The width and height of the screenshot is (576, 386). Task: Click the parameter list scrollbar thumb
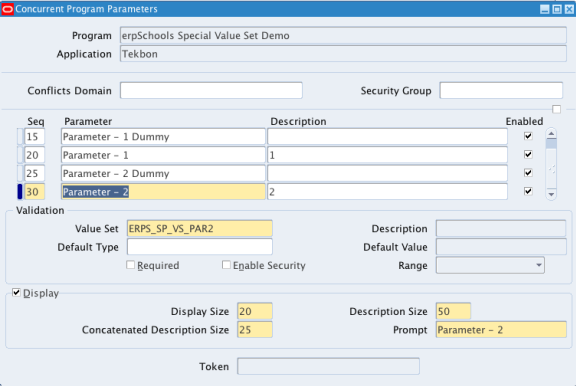coord(551,144)
